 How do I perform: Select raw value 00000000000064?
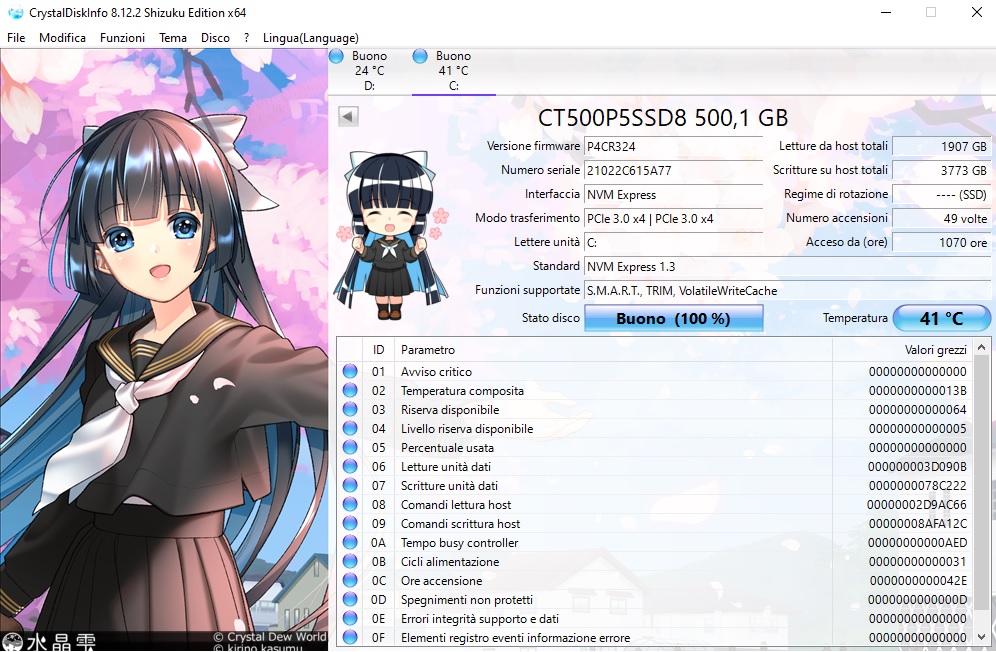tap(918, 410)
